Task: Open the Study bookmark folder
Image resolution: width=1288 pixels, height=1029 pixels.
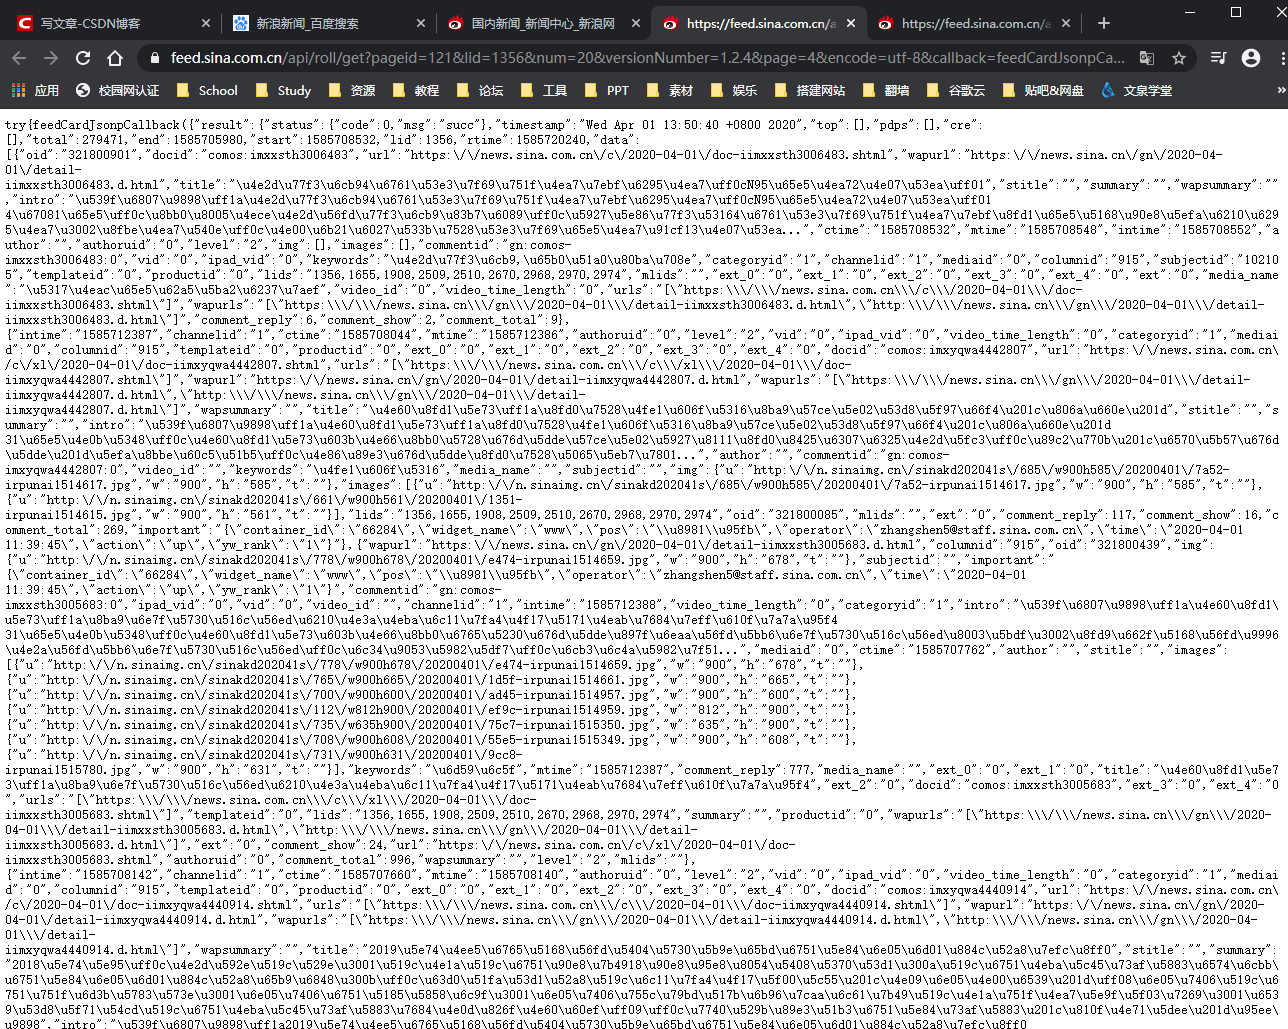Action: pyautogui.click(x=283, y=90)
